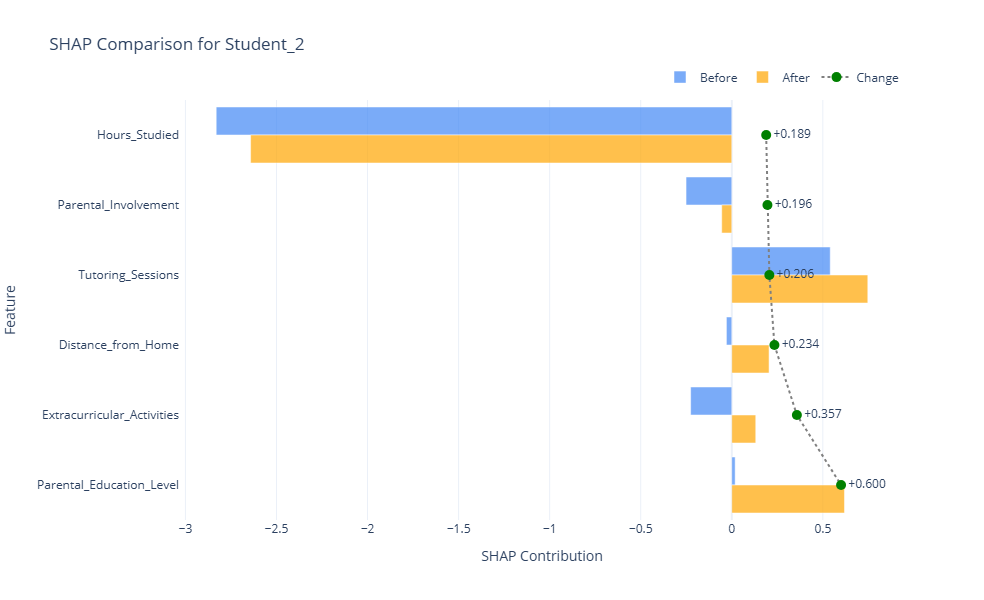The height and width of the screenshot is (600, 984).
Task: Click the green Change marker for Parental_Involvement
Action: click(x=767, y=204)
